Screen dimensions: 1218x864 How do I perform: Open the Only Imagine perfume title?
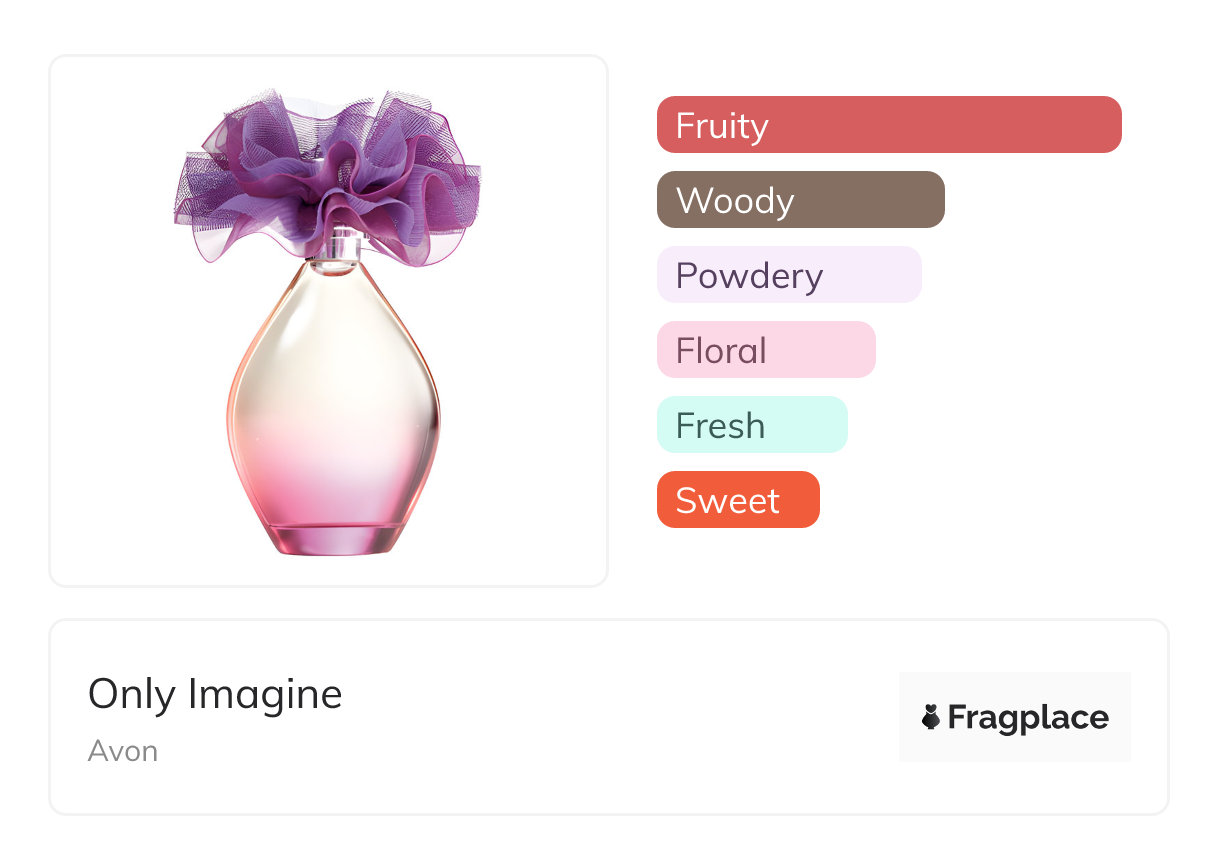coord(215,694)
